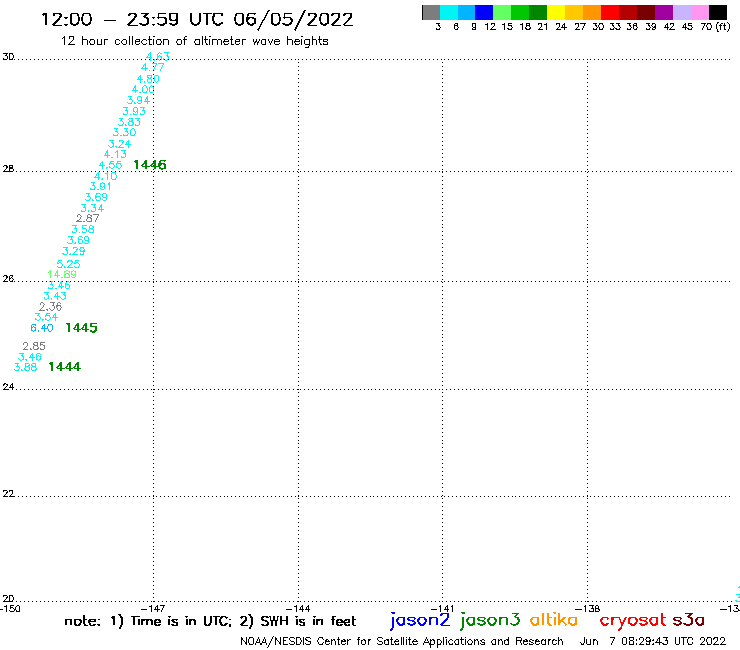Click the purple swatch in the legend

(x=664, y=12)
